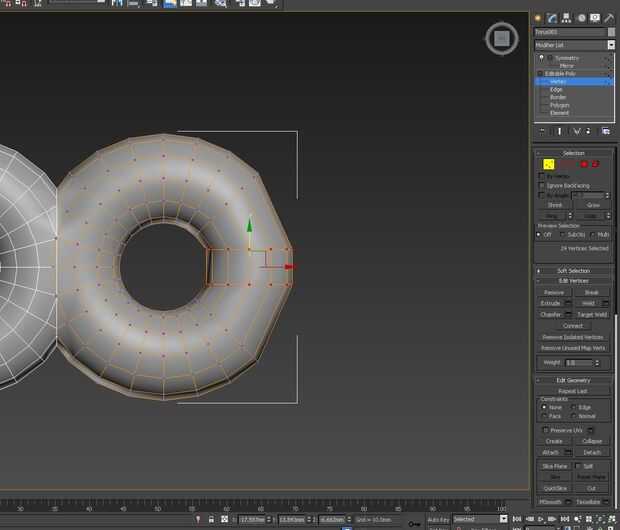Click the Weight value input field
This screenshot has width=620, height=530.
click(577, 362)
